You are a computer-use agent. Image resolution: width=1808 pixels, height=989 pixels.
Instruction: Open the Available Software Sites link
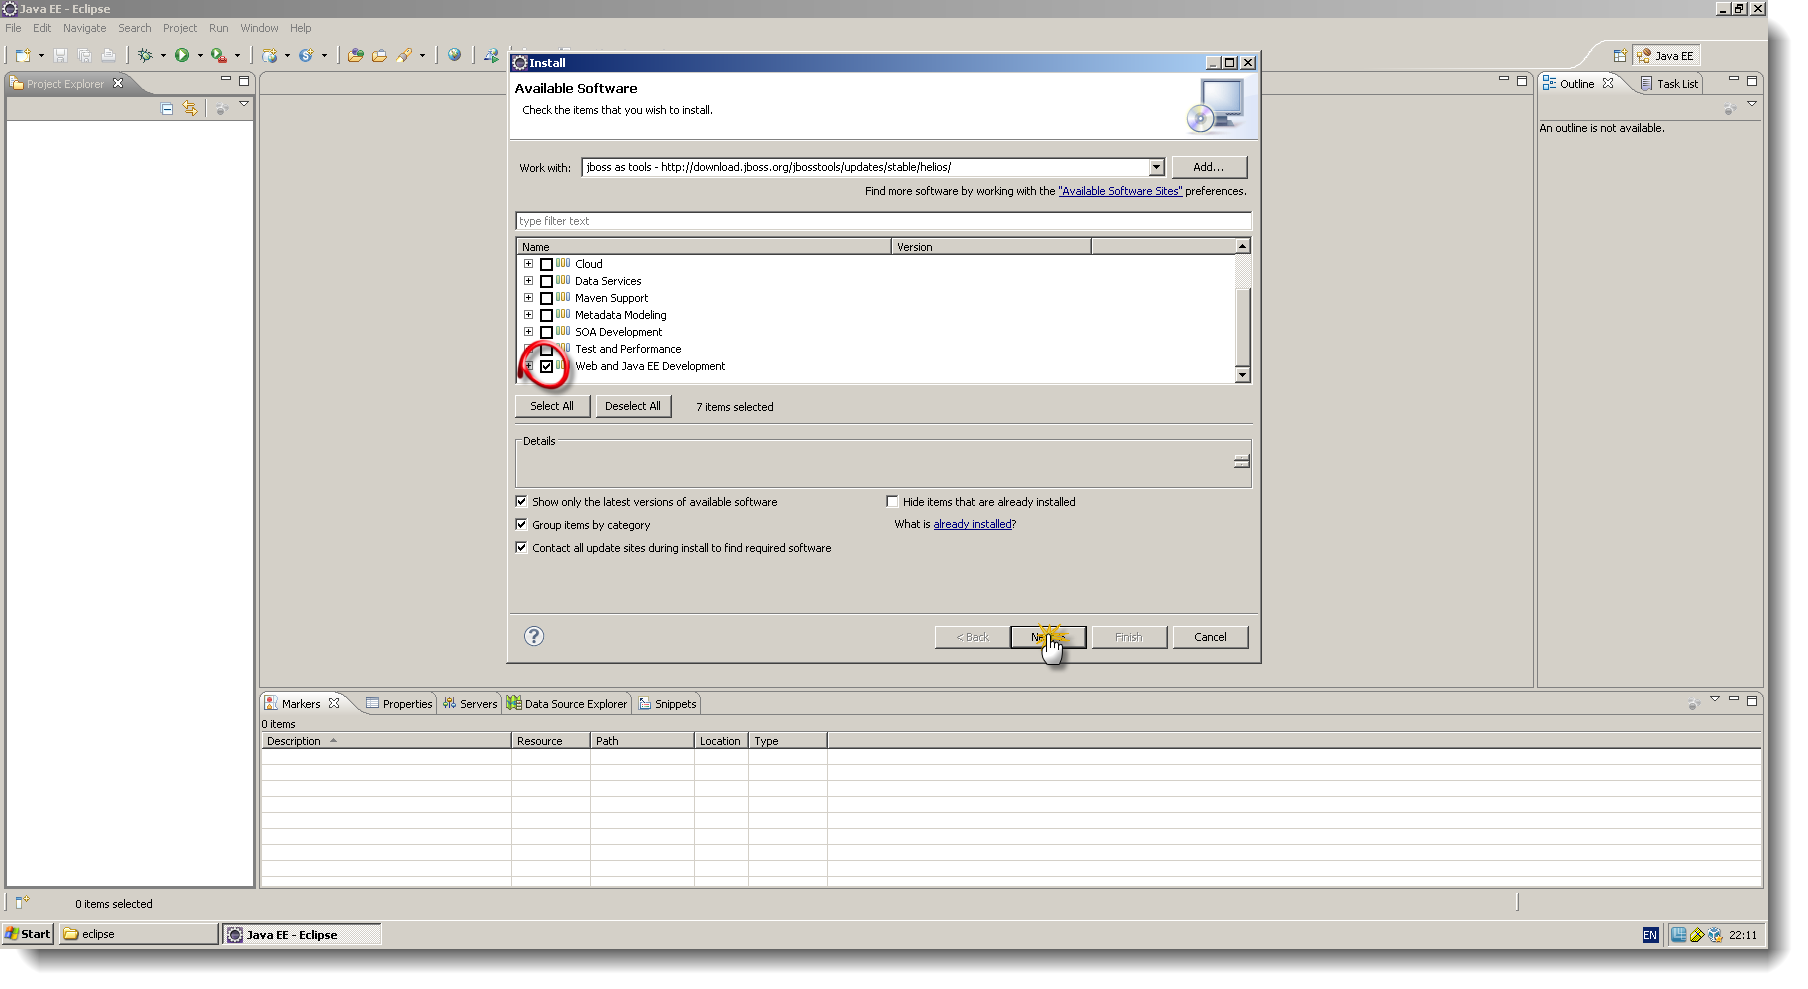coord(1120,190)
